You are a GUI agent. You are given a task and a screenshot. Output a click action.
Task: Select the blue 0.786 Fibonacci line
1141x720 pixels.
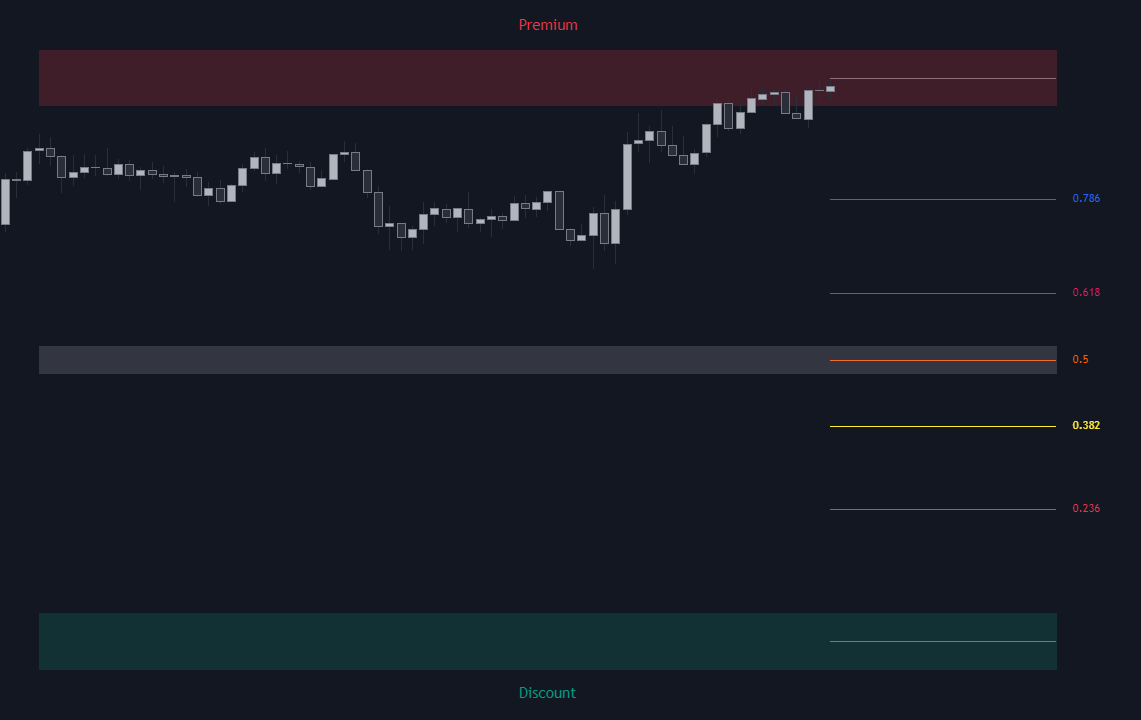pyautogui.click(x=942, y=199)
